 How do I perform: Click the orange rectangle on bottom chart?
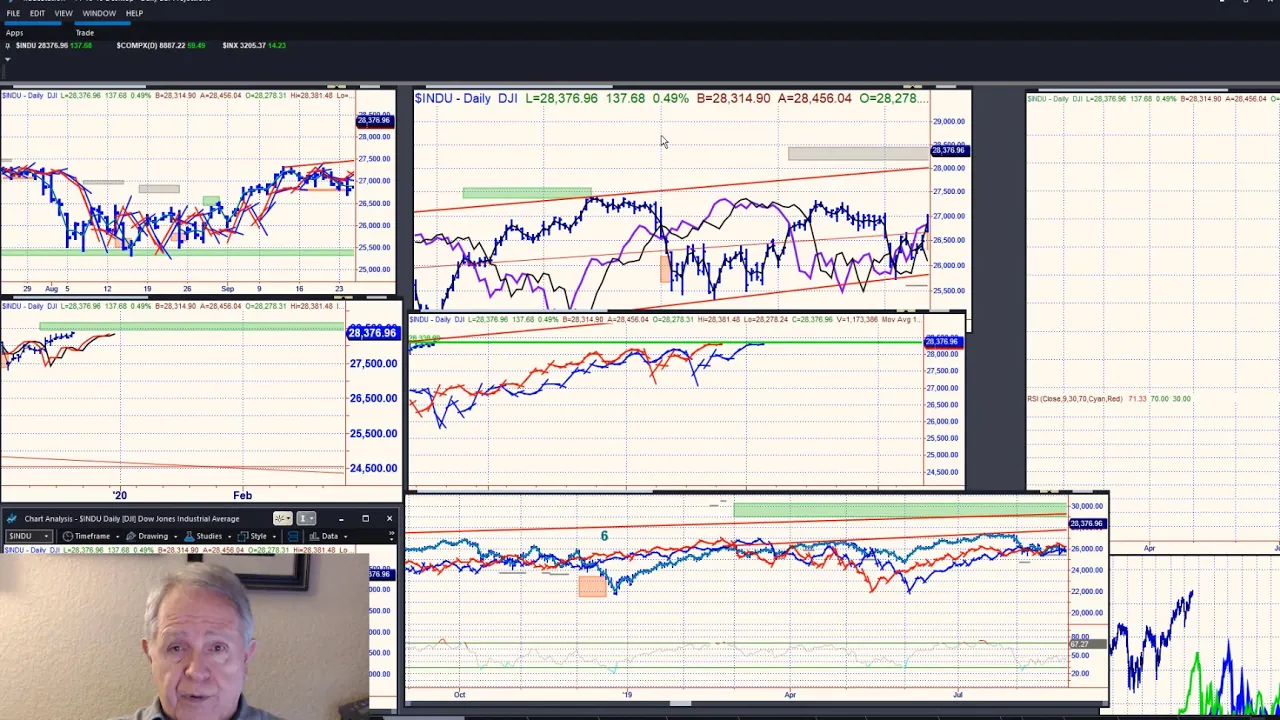592,588
